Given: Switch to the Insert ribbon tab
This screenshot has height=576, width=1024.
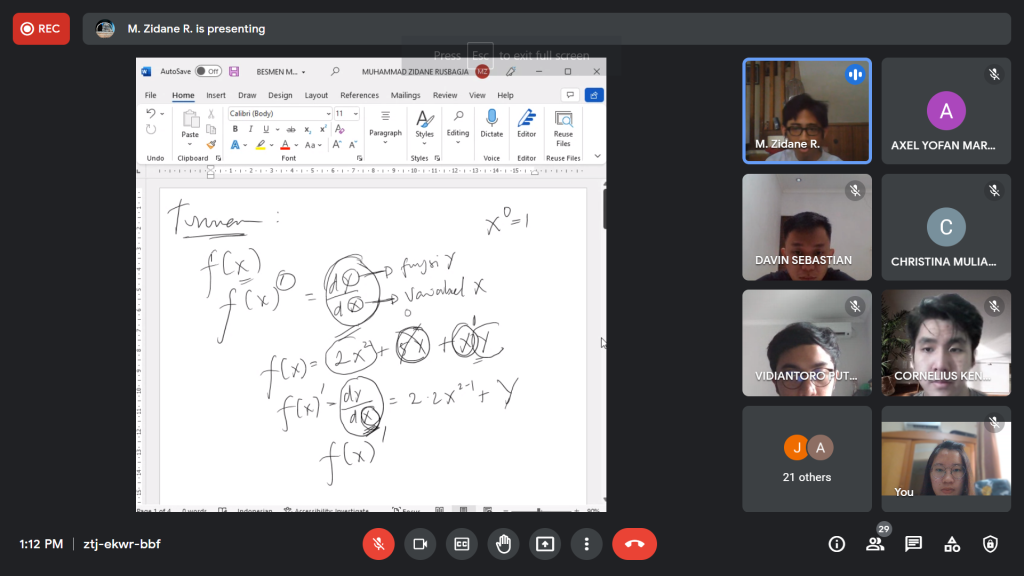Looking at the screenshot, I should click(x=216, y=95).
